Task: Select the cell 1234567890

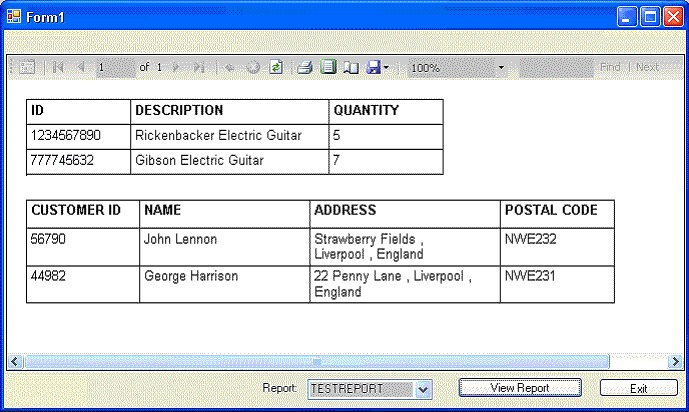Action: pos(79,137)
